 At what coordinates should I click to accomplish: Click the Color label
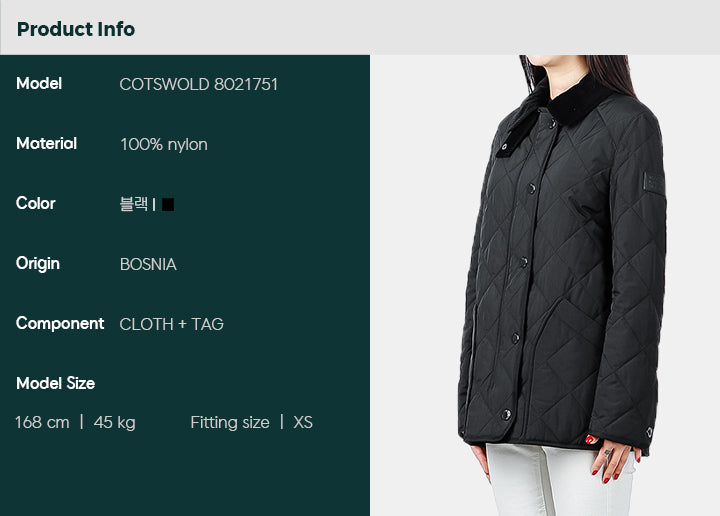click(x=35, y=203)
